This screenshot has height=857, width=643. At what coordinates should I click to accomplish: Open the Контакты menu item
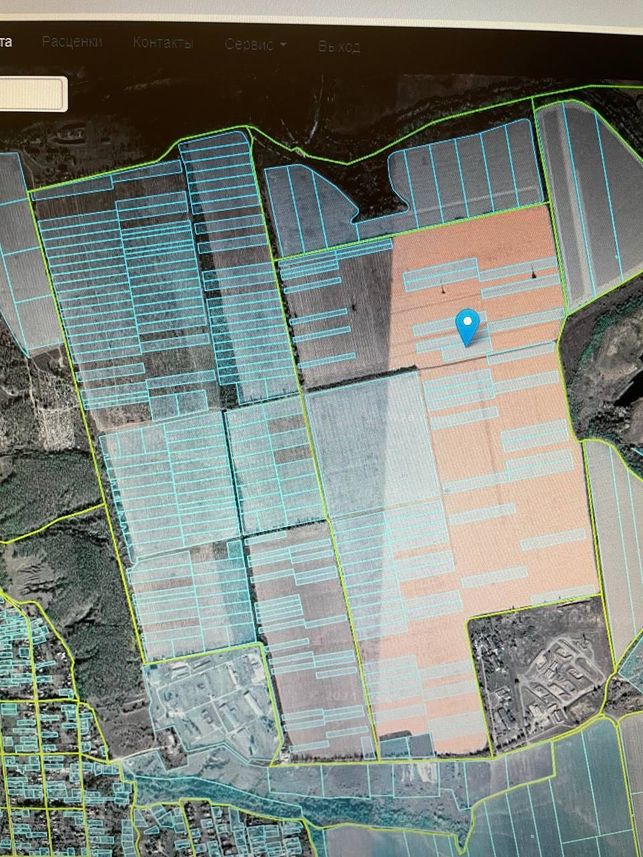(163, 43)
